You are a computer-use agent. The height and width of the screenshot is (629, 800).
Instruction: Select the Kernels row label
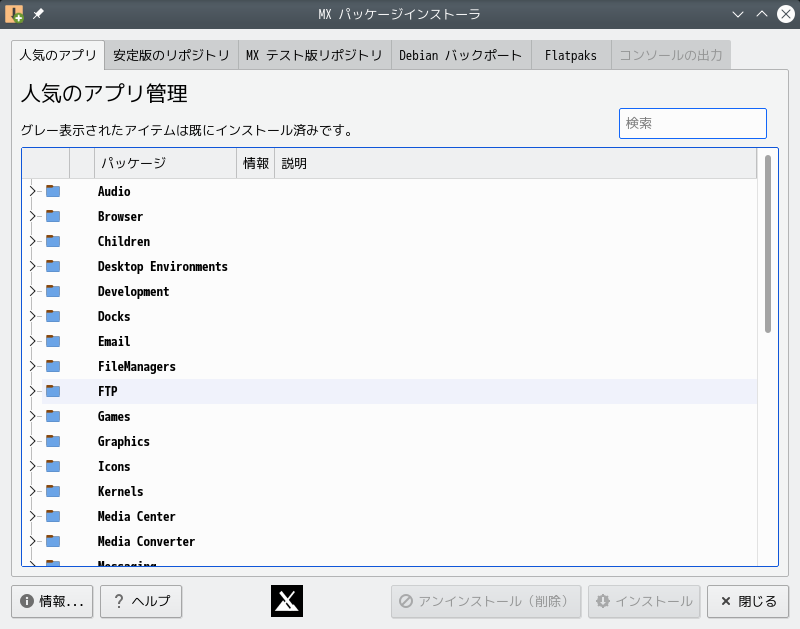click(x=120, y=491)
